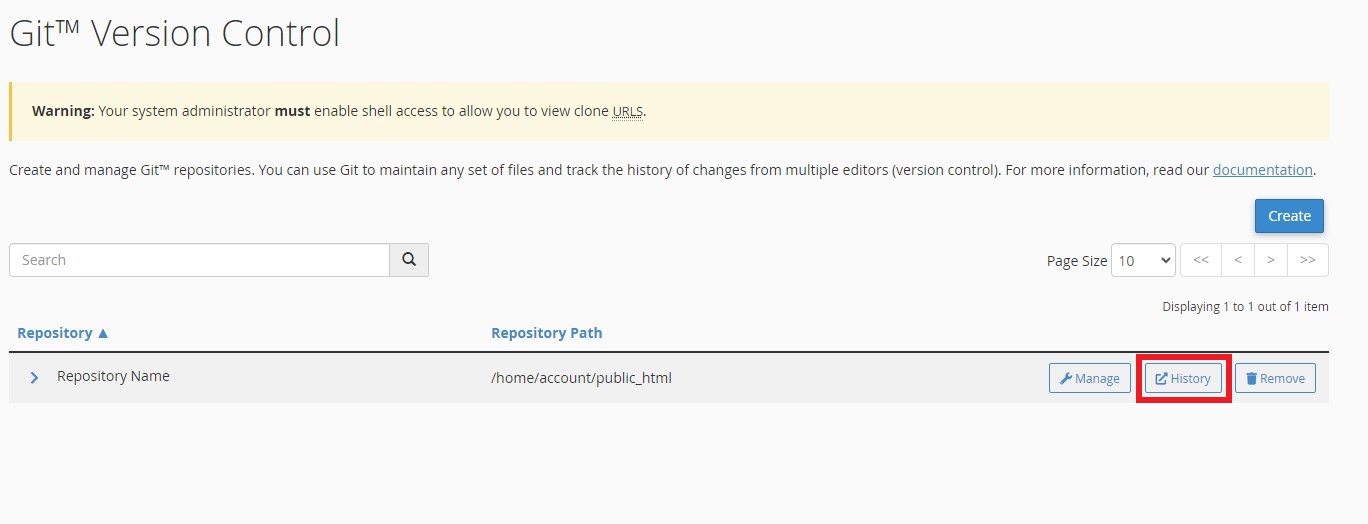Go to next page with > button

1270,260
